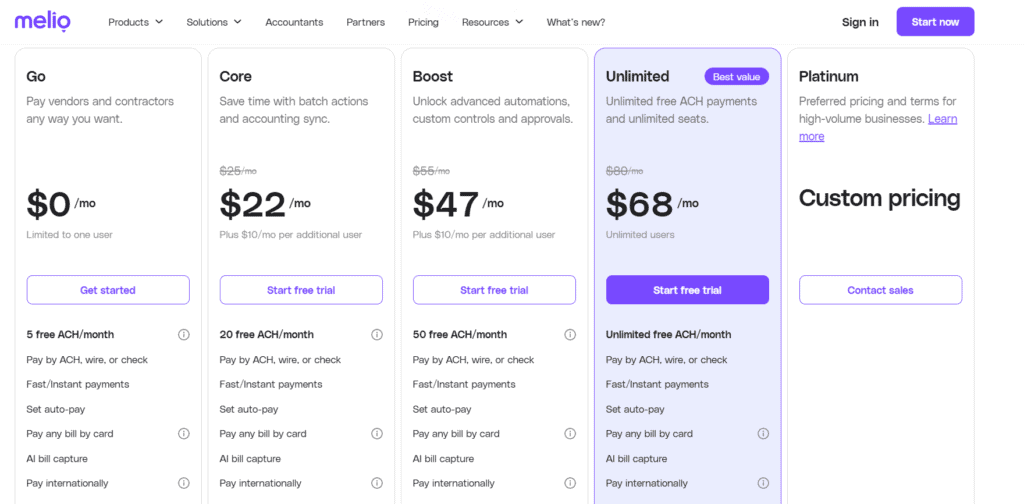Start free trial for Boost plan
Image resolution: width=1024 pixels, height=504 pixels.
click(494, 290)
